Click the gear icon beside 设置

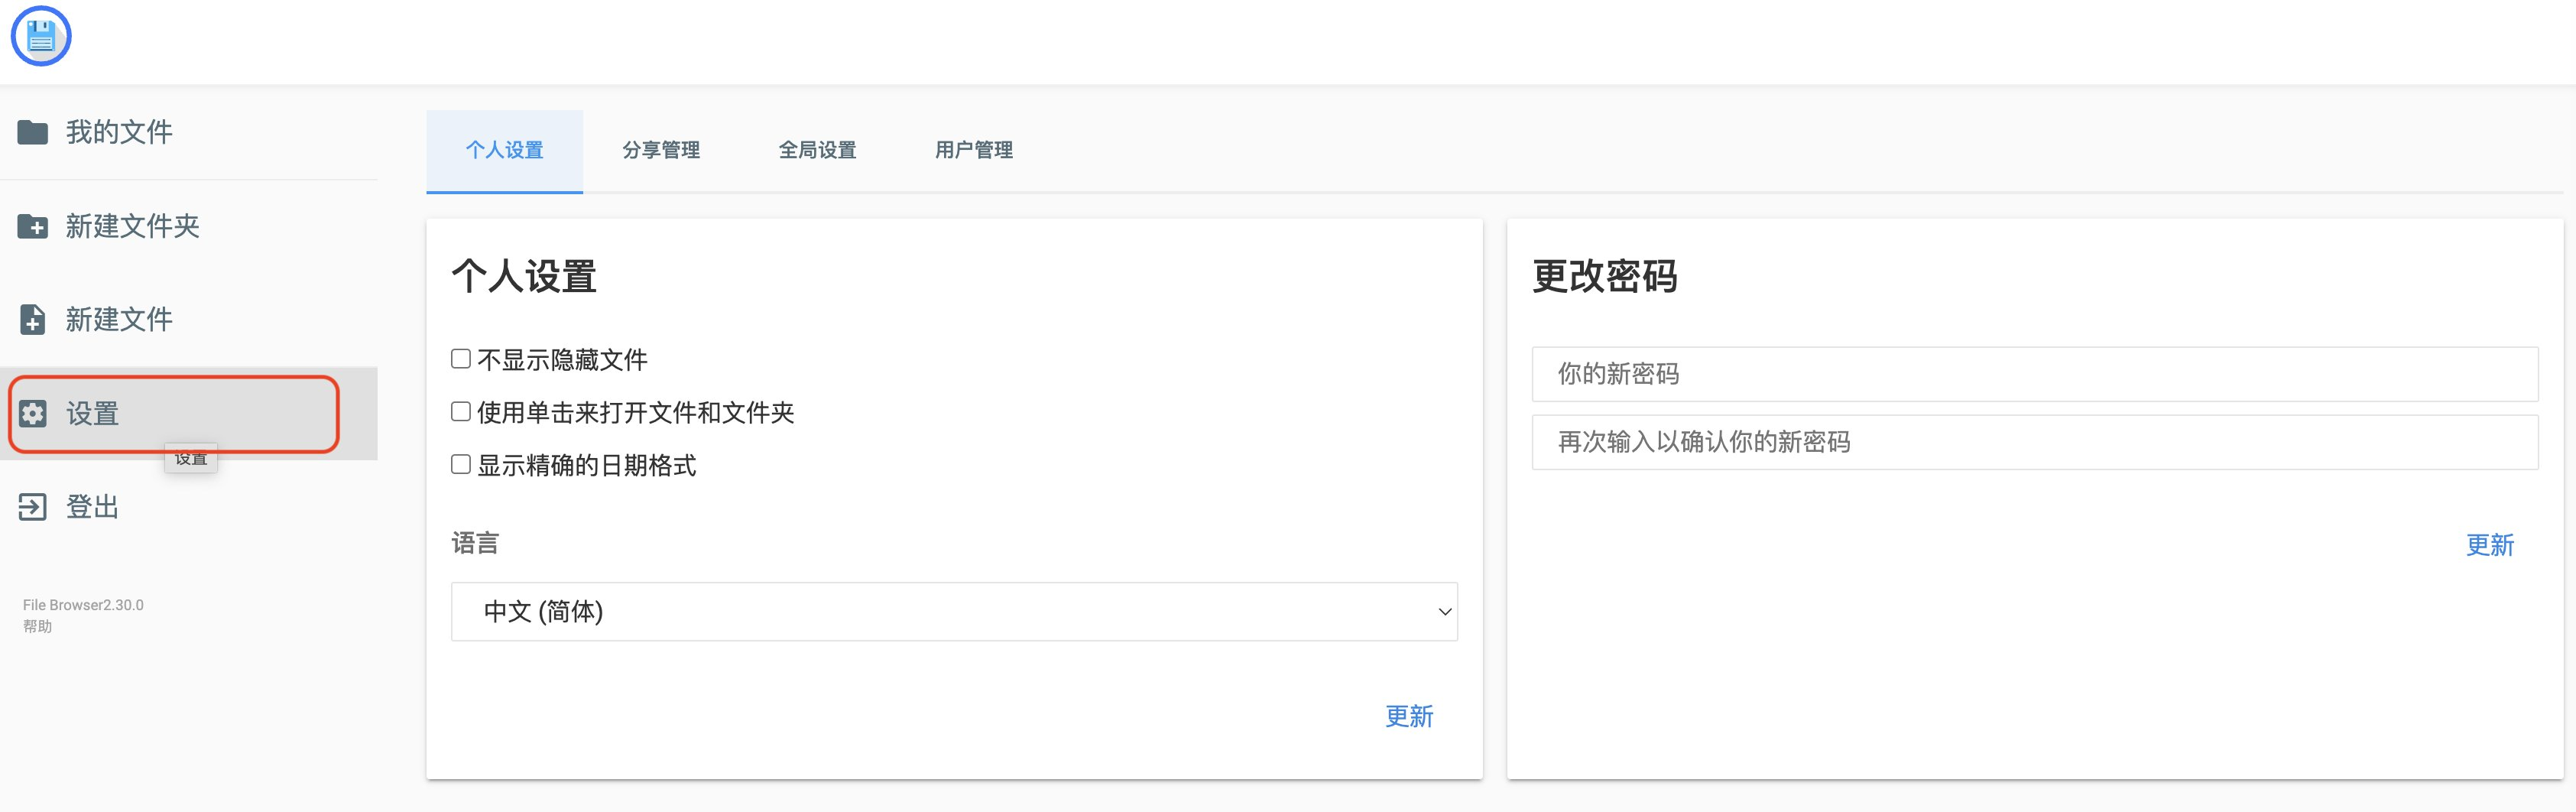point(33,413)
